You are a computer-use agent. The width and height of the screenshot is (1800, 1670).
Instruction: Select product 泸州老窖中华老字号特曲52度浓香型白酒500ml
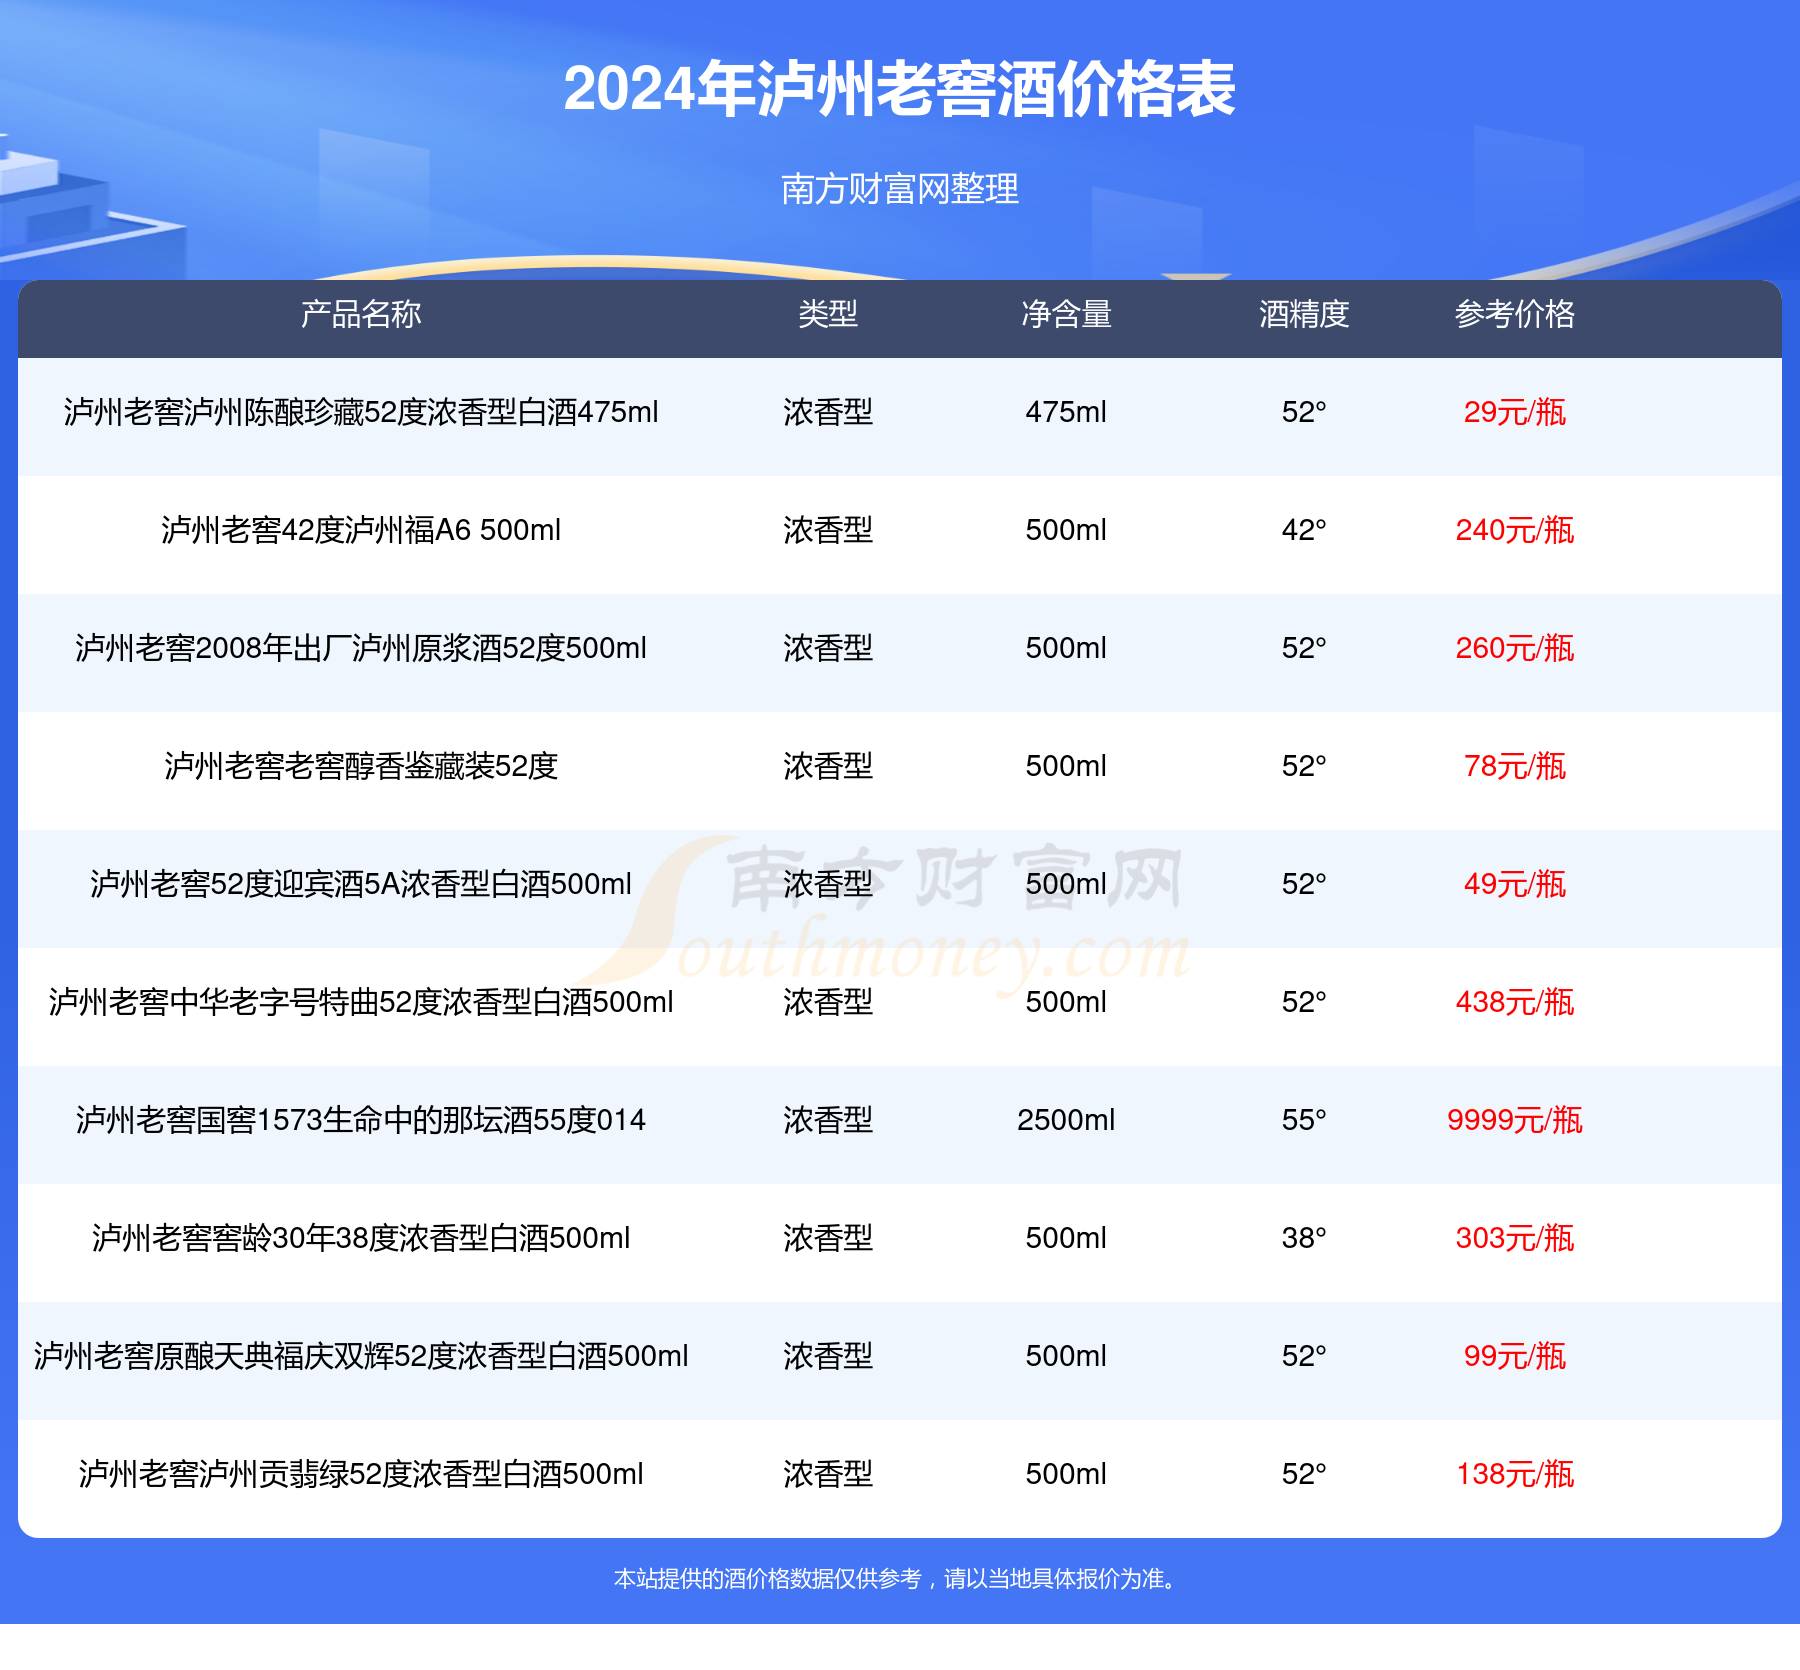(361, 1002)
